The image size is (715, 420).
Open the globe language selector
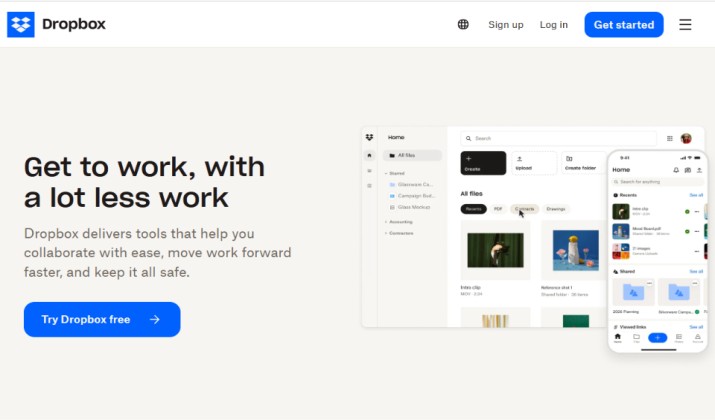tap(463, 24)
